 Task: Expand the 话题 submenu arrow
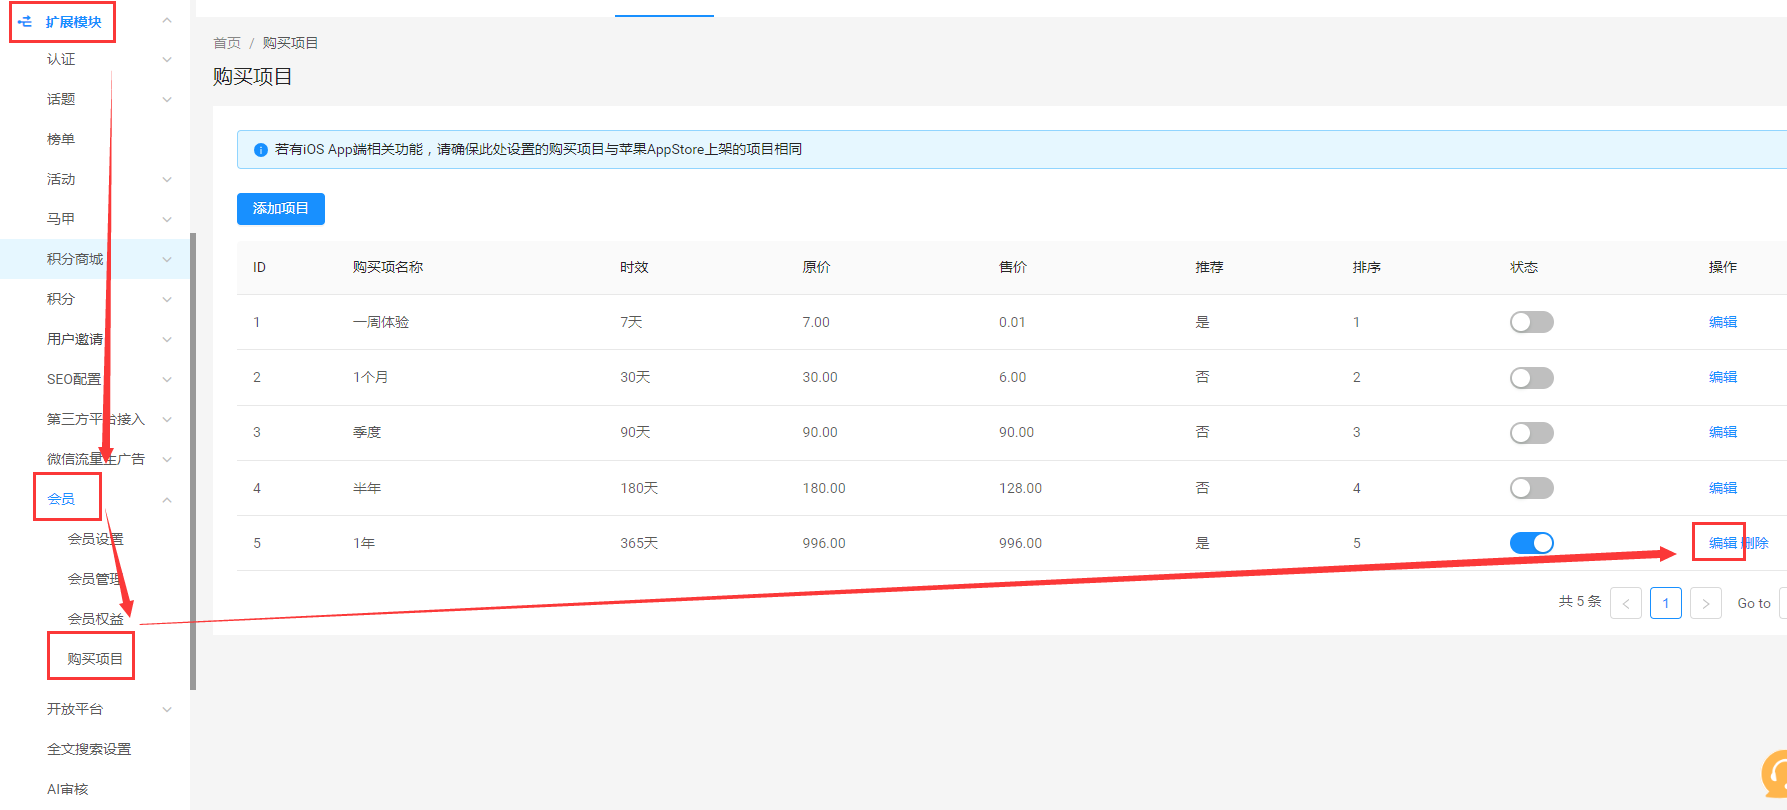167,100
